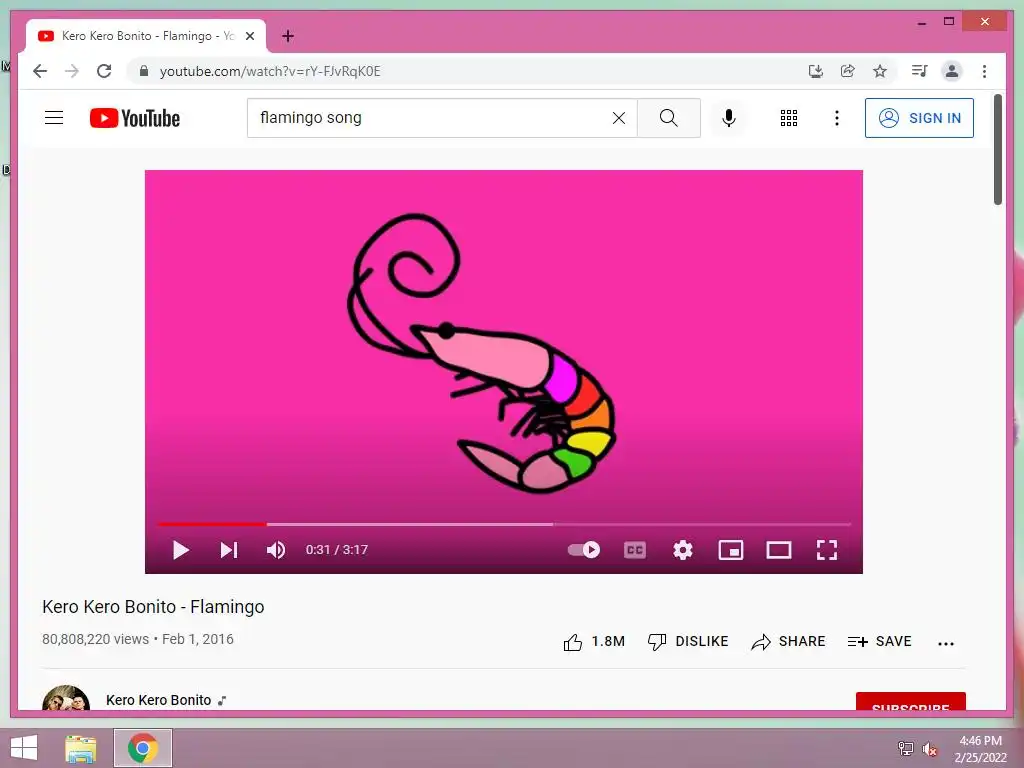The image size is (1024, 768).
Task: Open Chrome three-dot menu
Action: point(984,71)
